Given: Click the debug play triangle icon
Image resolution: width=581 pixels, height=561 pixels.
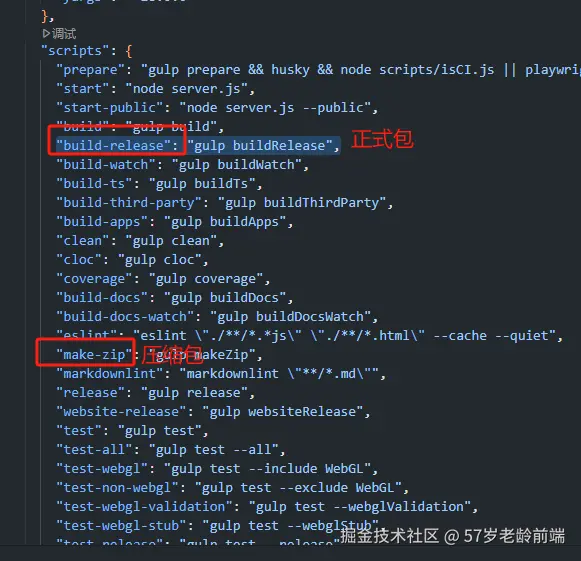Looking at the screenshot, I should [46, 34].
